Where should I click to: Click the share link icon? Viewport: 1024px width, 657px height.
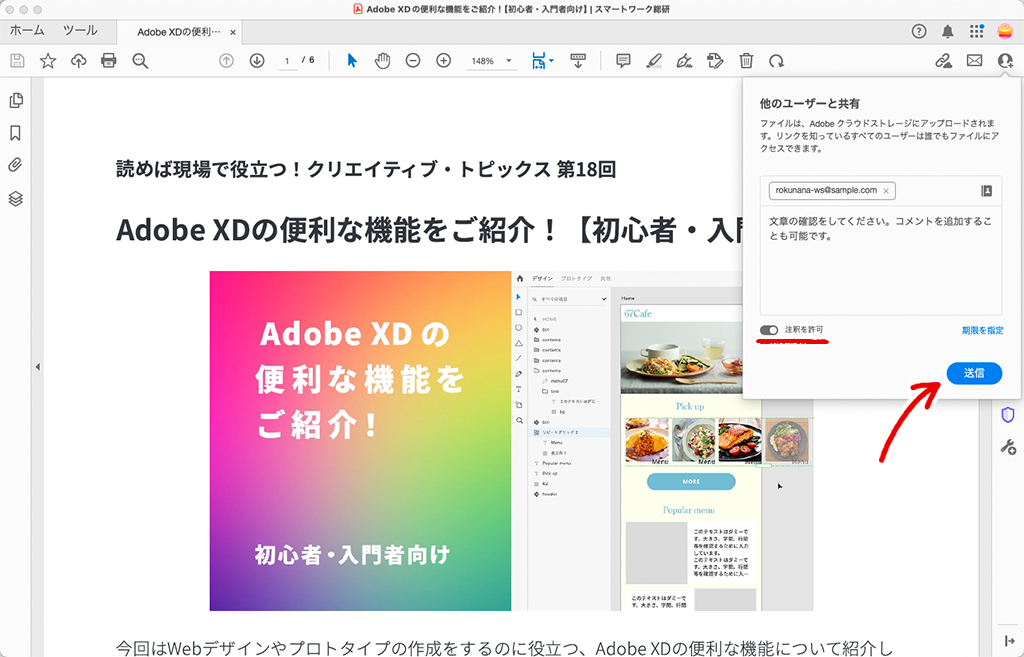(x=943, y=61)
